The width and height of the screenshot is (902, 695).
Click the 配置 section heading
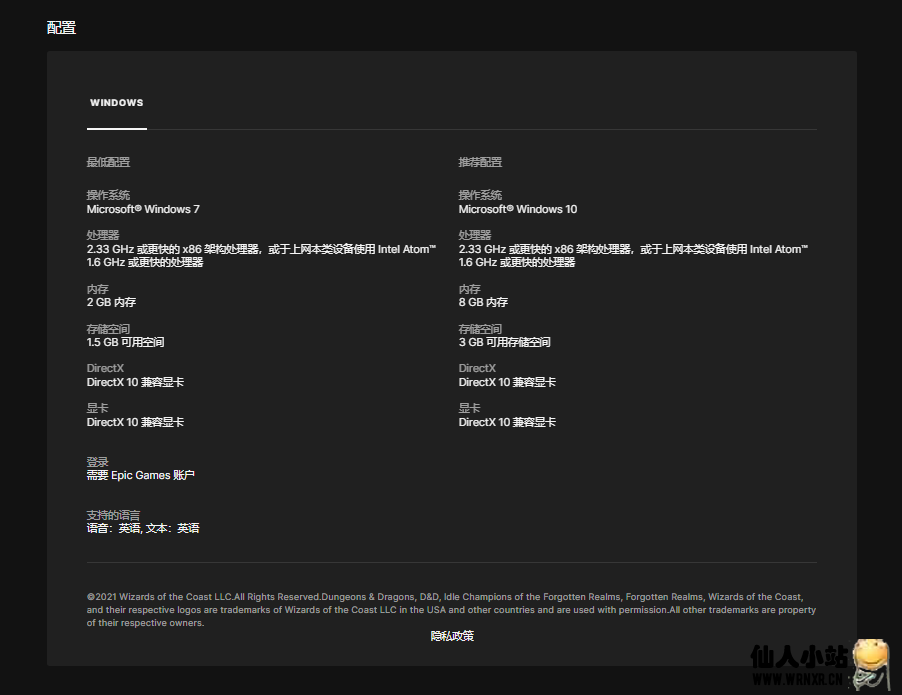(x=61, y=28)
